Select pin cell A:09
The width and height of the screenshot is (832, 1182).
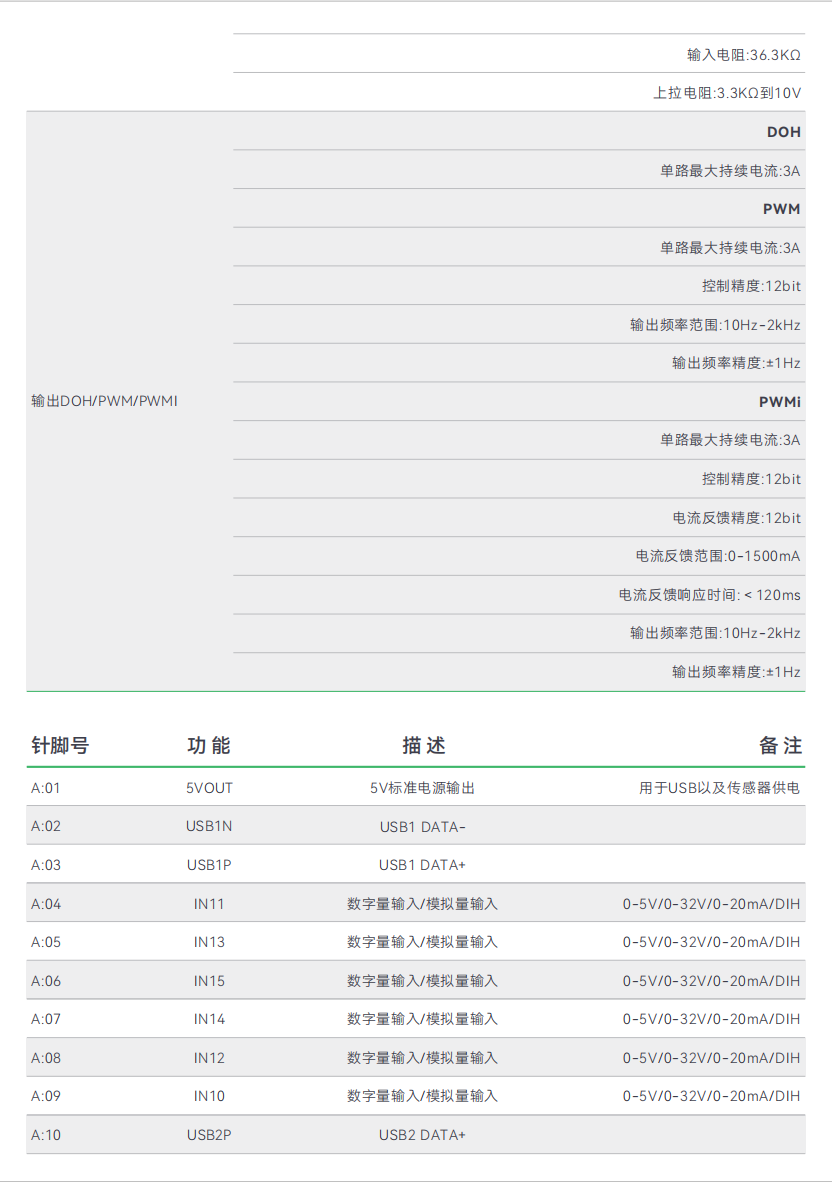pyautogui.click(x=45, y=1097)
